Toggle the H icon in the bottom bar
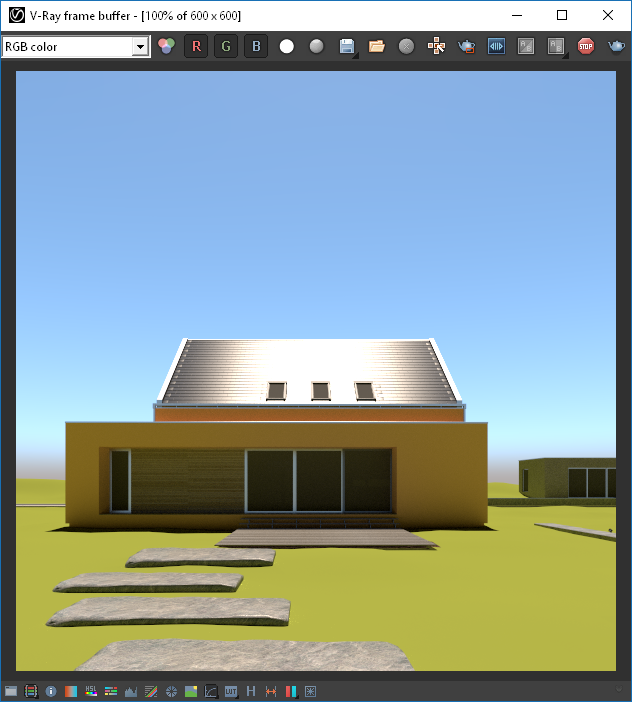This screenshot has height=702, width=632. tap(251, 691)
